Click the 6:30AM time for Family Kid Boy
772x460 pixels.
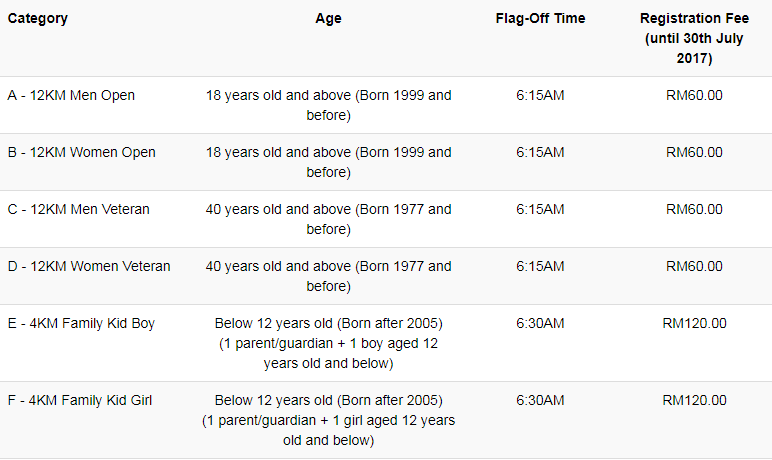coord(540,324)
